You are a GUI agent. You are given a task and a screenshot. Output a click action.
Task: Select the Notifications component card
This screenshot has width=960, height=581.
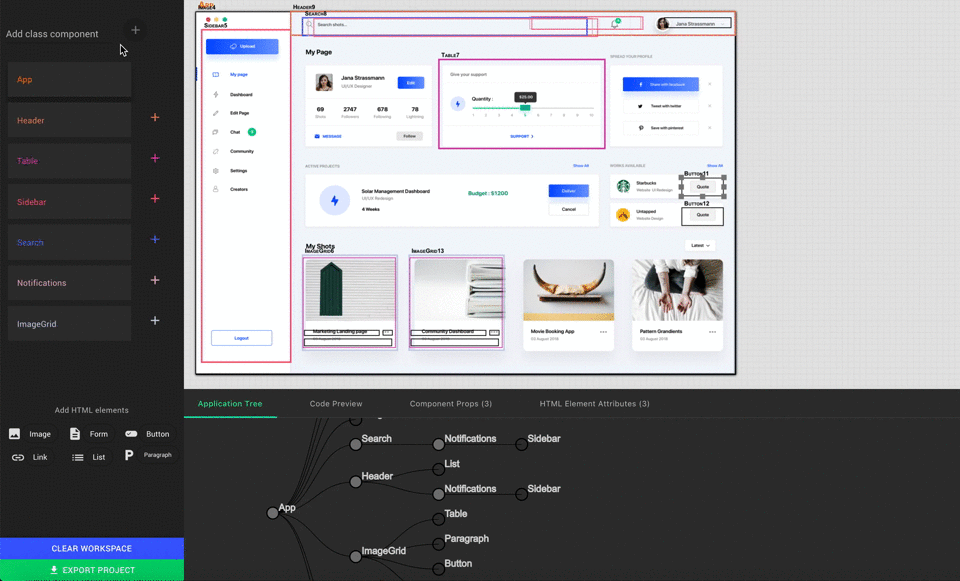coord(70,283)
